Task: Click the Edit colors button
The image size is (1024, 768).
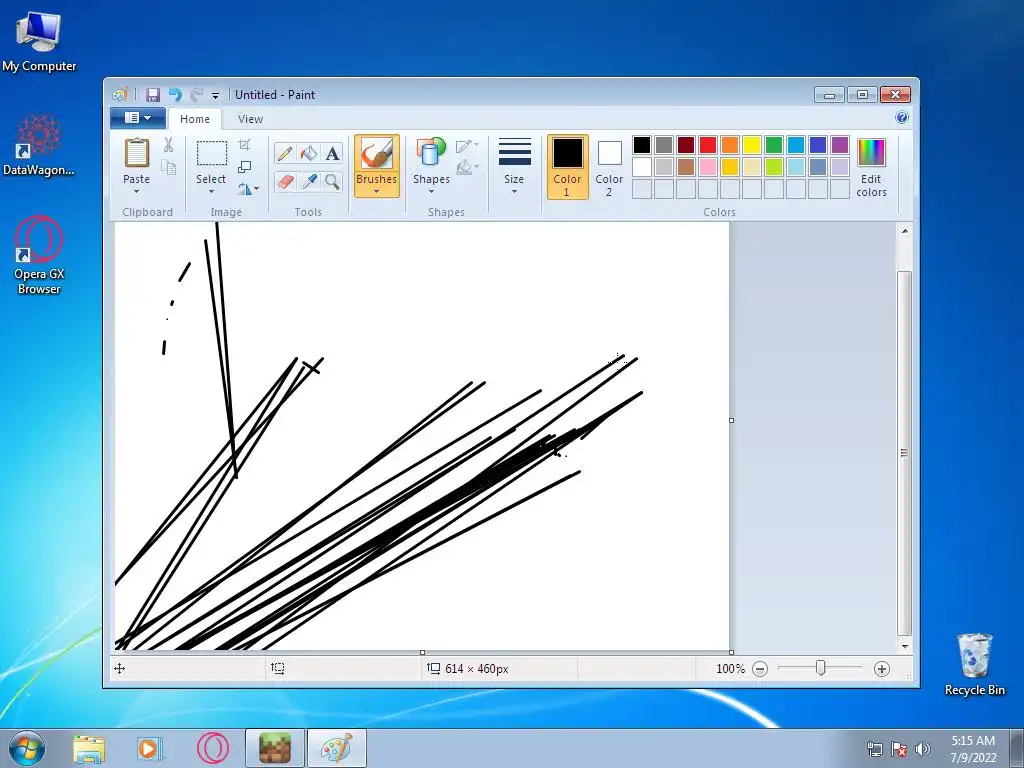Action: tap(871, 167)
